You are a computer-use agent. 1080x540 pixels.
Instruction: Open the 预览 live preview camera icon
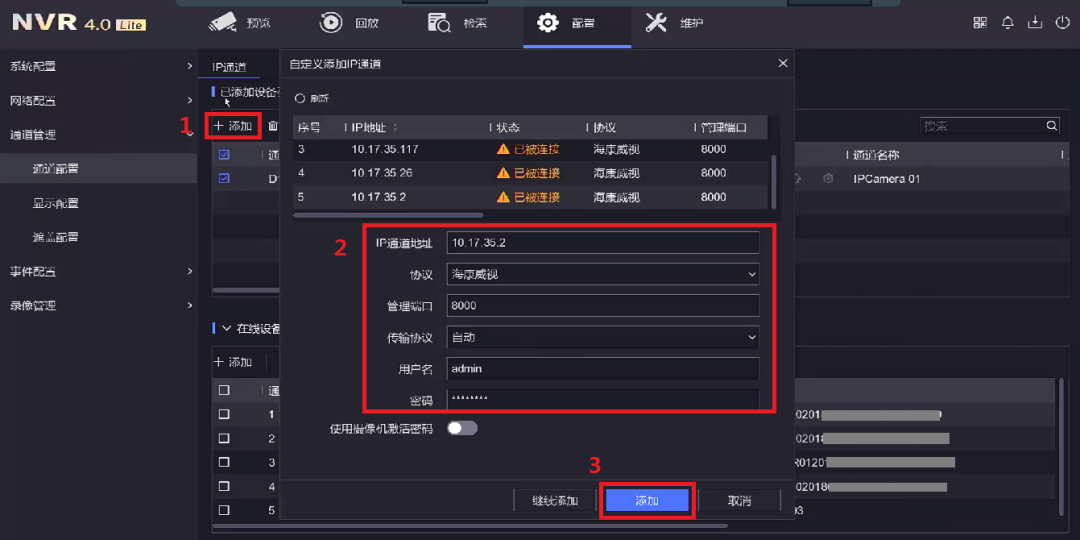click(224, 22)
